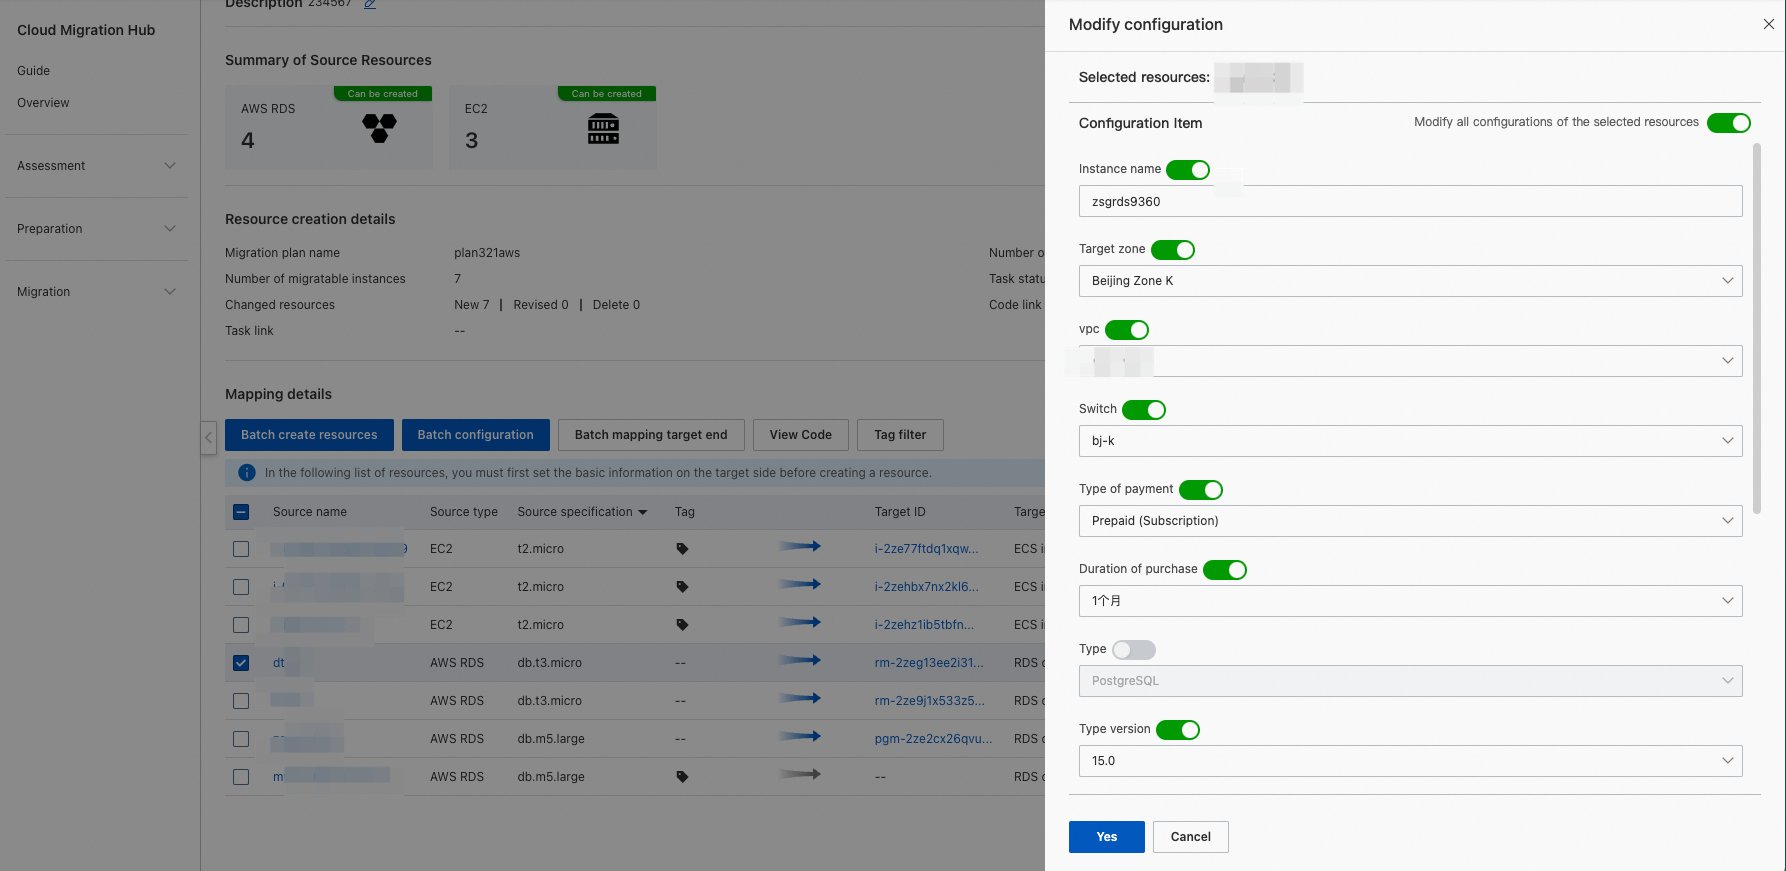Toggle the Target zone switch

(1173, 250)
